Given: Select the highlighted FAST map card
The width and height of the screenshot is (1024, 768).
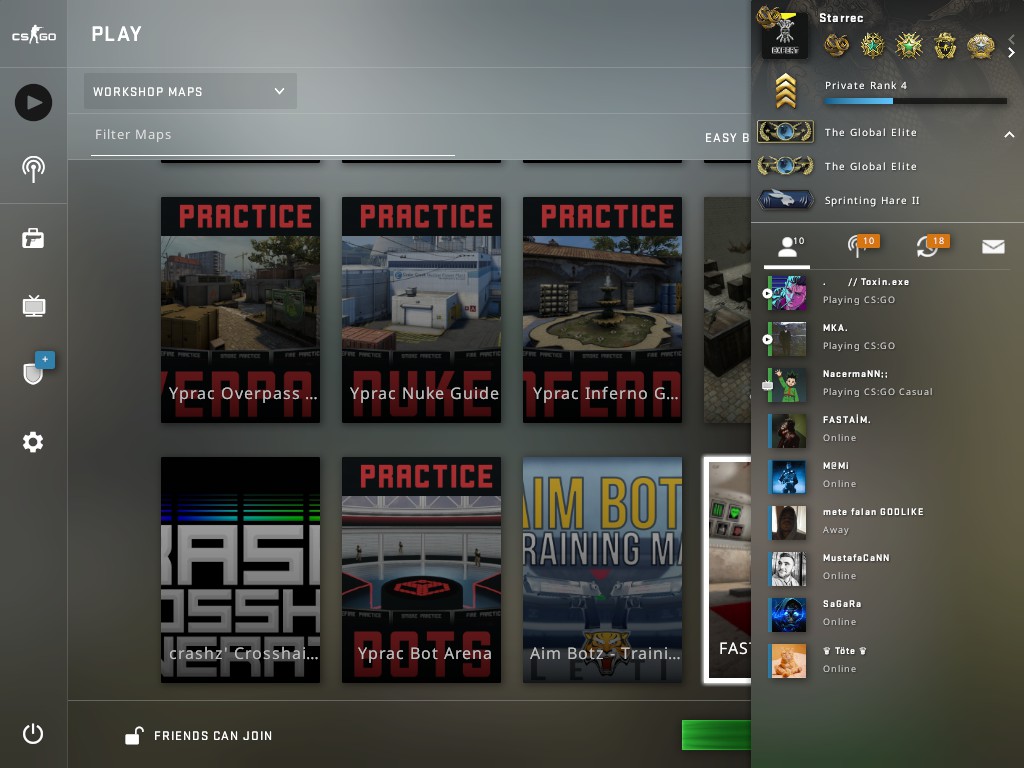Looking at the screenshot, I should [727, 569].
